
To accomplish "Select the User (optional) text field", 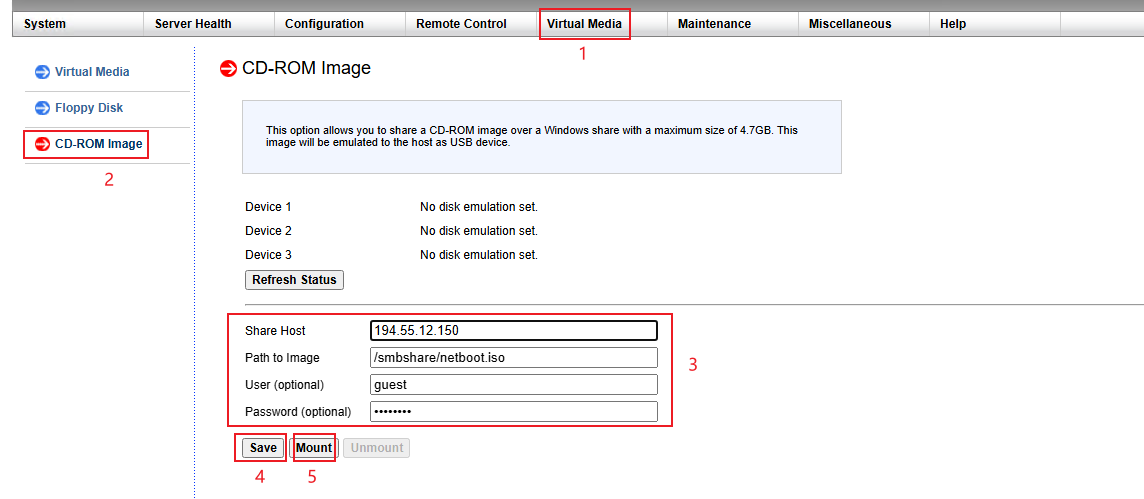I will point(513,385).
